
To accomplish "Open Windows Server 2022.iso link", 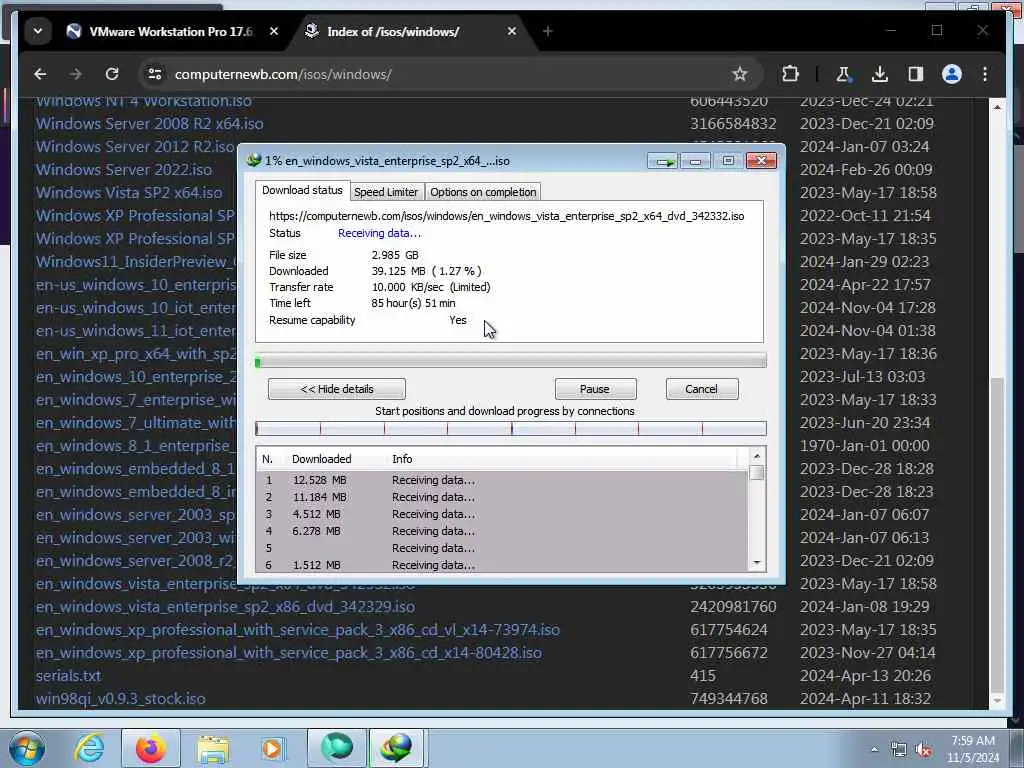I will [x=123, y=170].
